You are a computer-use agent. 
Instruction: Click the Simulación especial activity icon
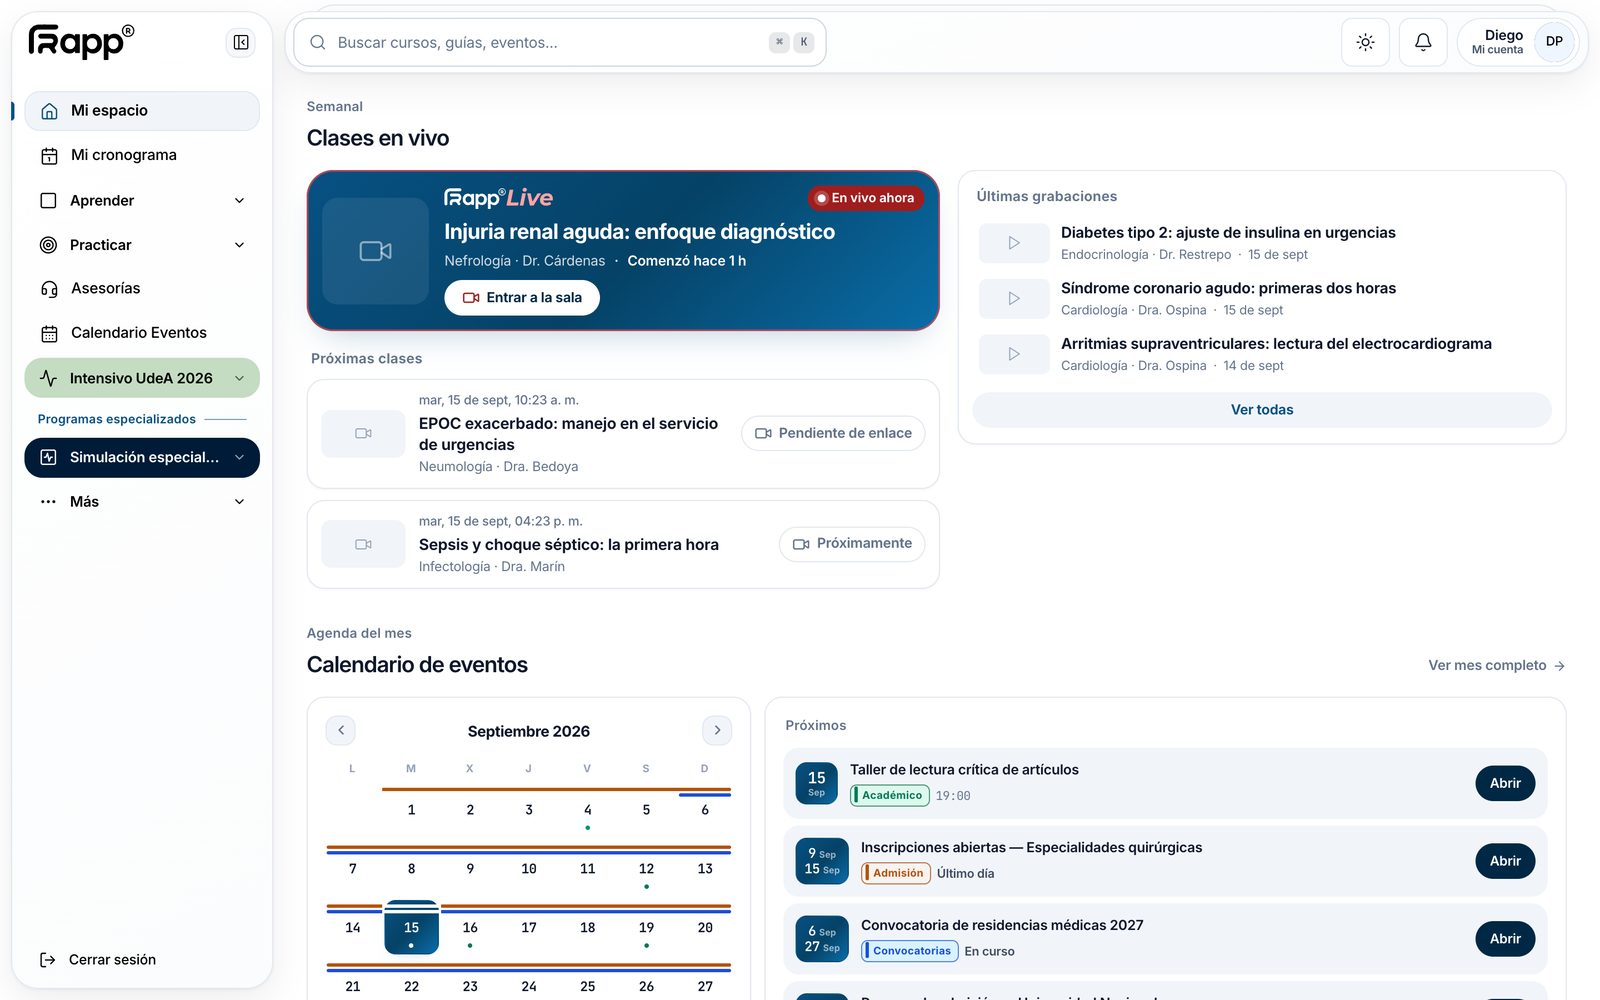pyautogui.click(x=48, y=457)
